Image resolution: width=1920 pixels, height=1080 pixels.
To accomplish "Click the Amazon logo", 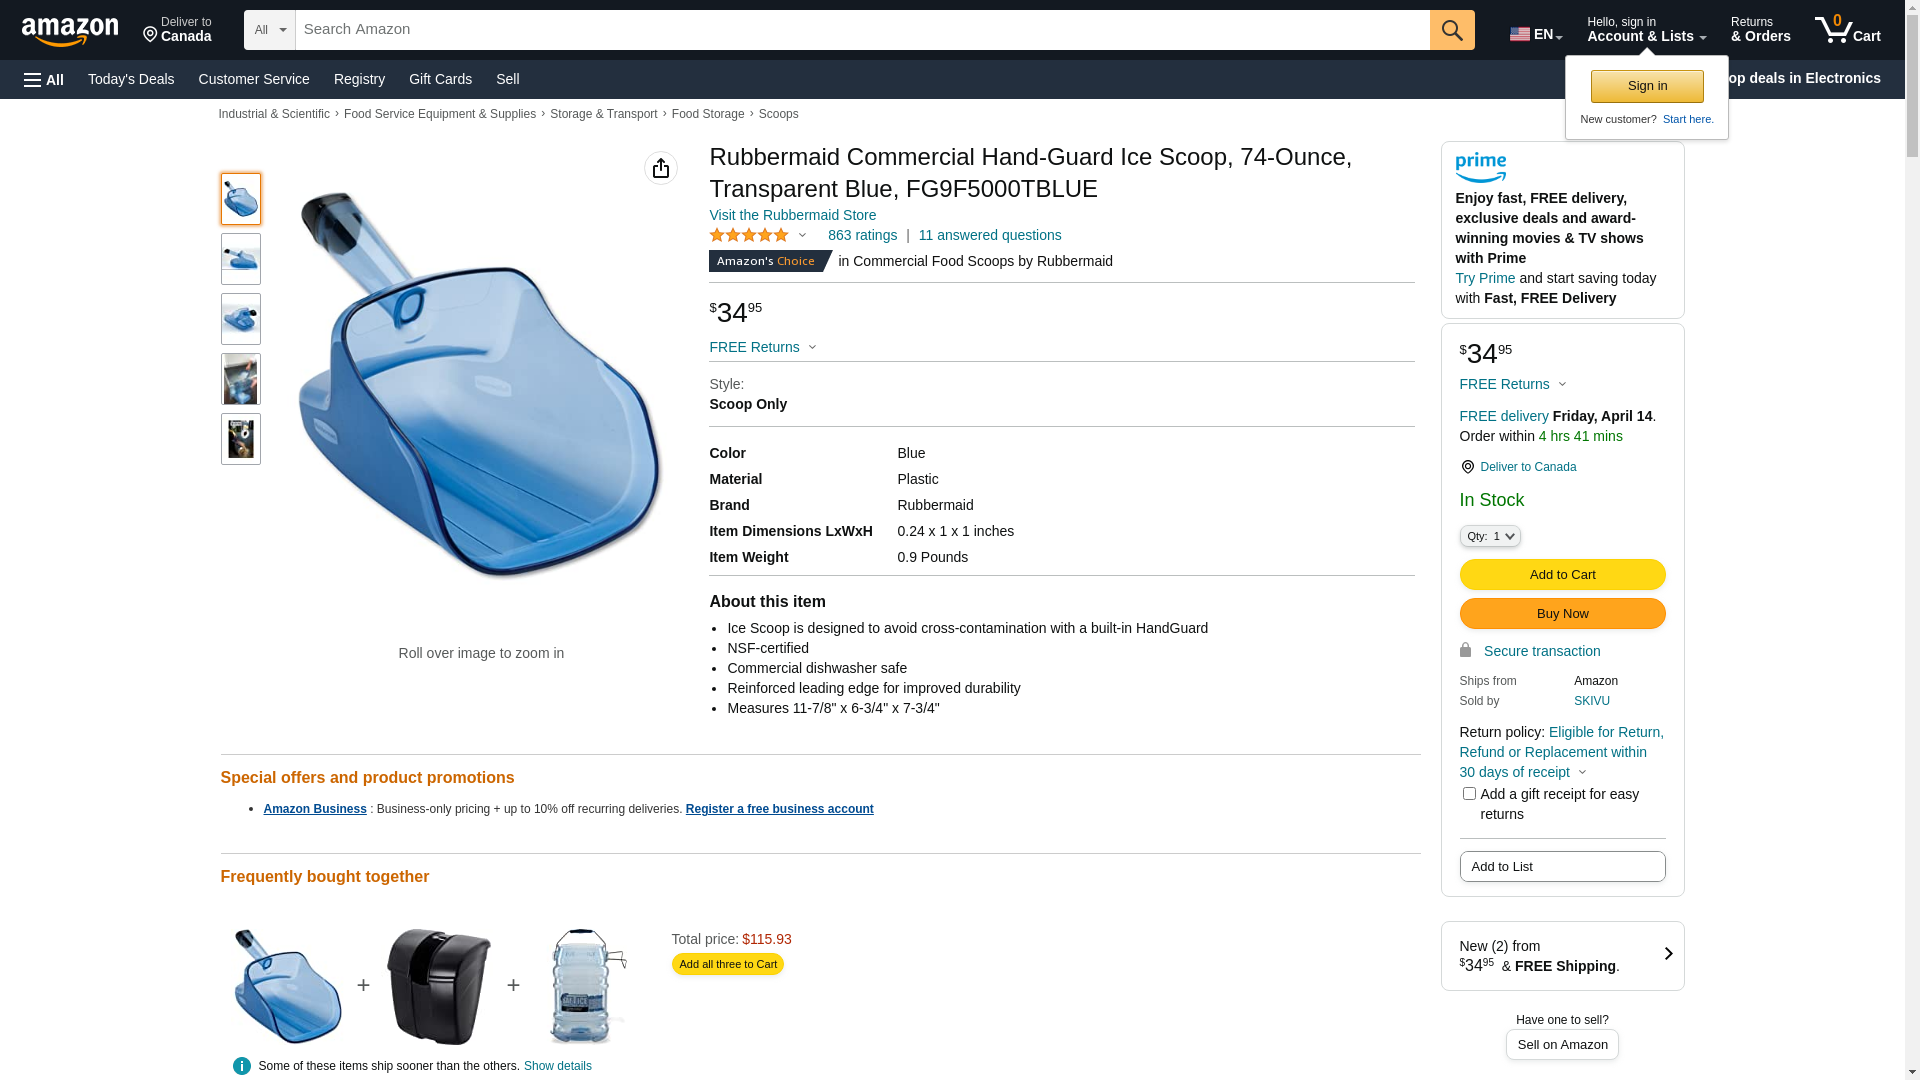I will (70, 31).
